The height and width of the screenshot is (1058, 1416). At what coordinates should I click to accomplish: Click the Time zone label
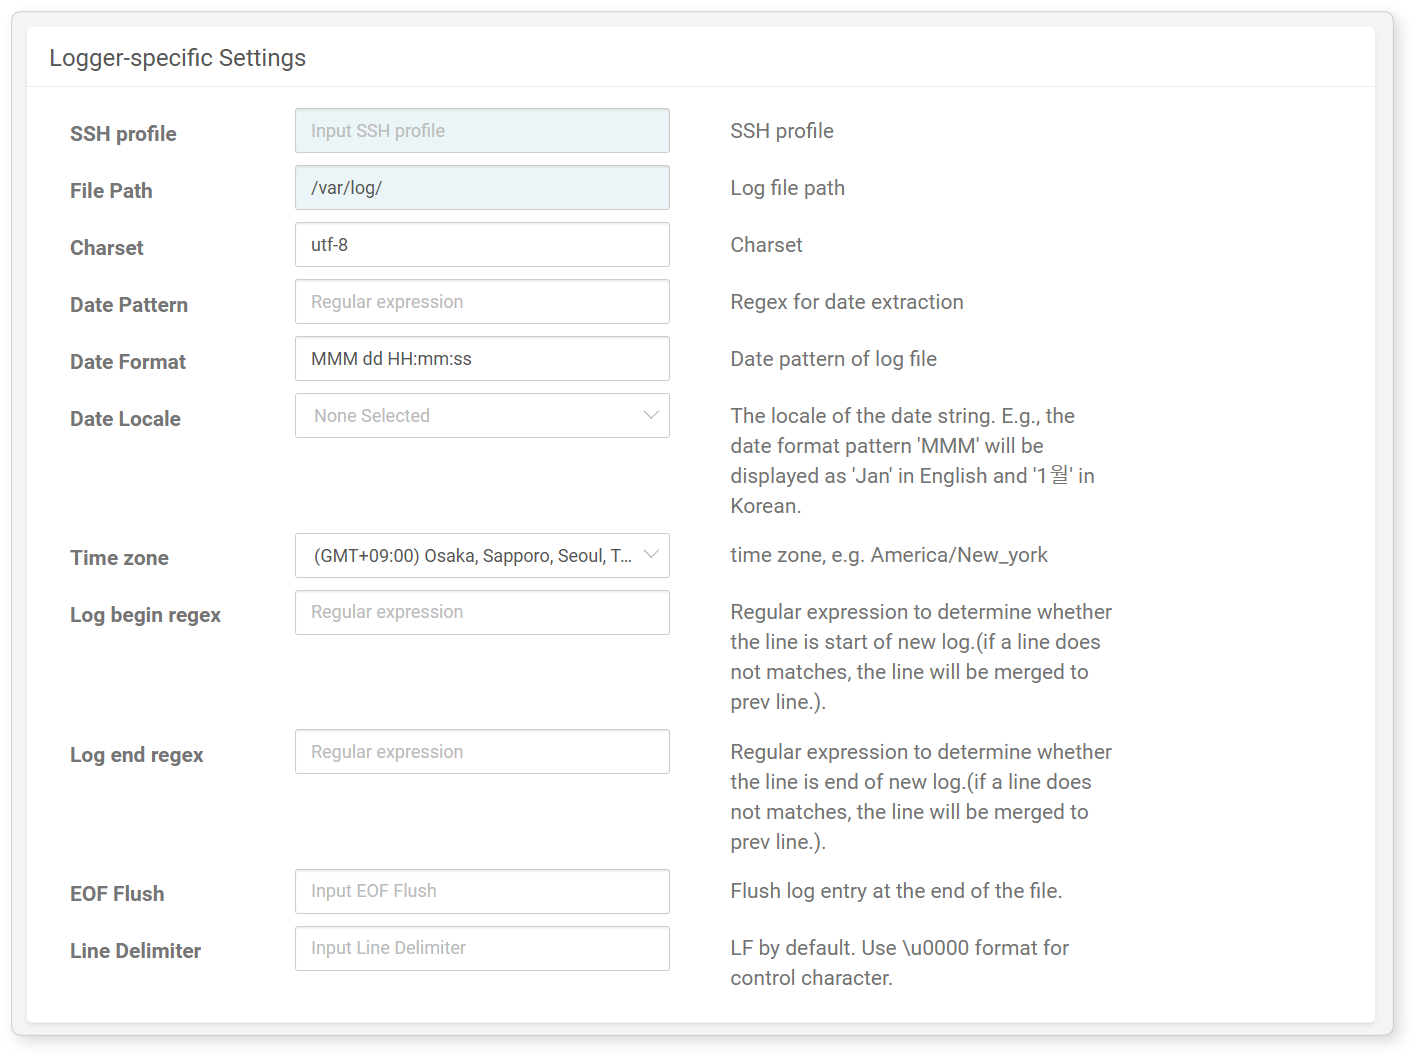point(119,558)
